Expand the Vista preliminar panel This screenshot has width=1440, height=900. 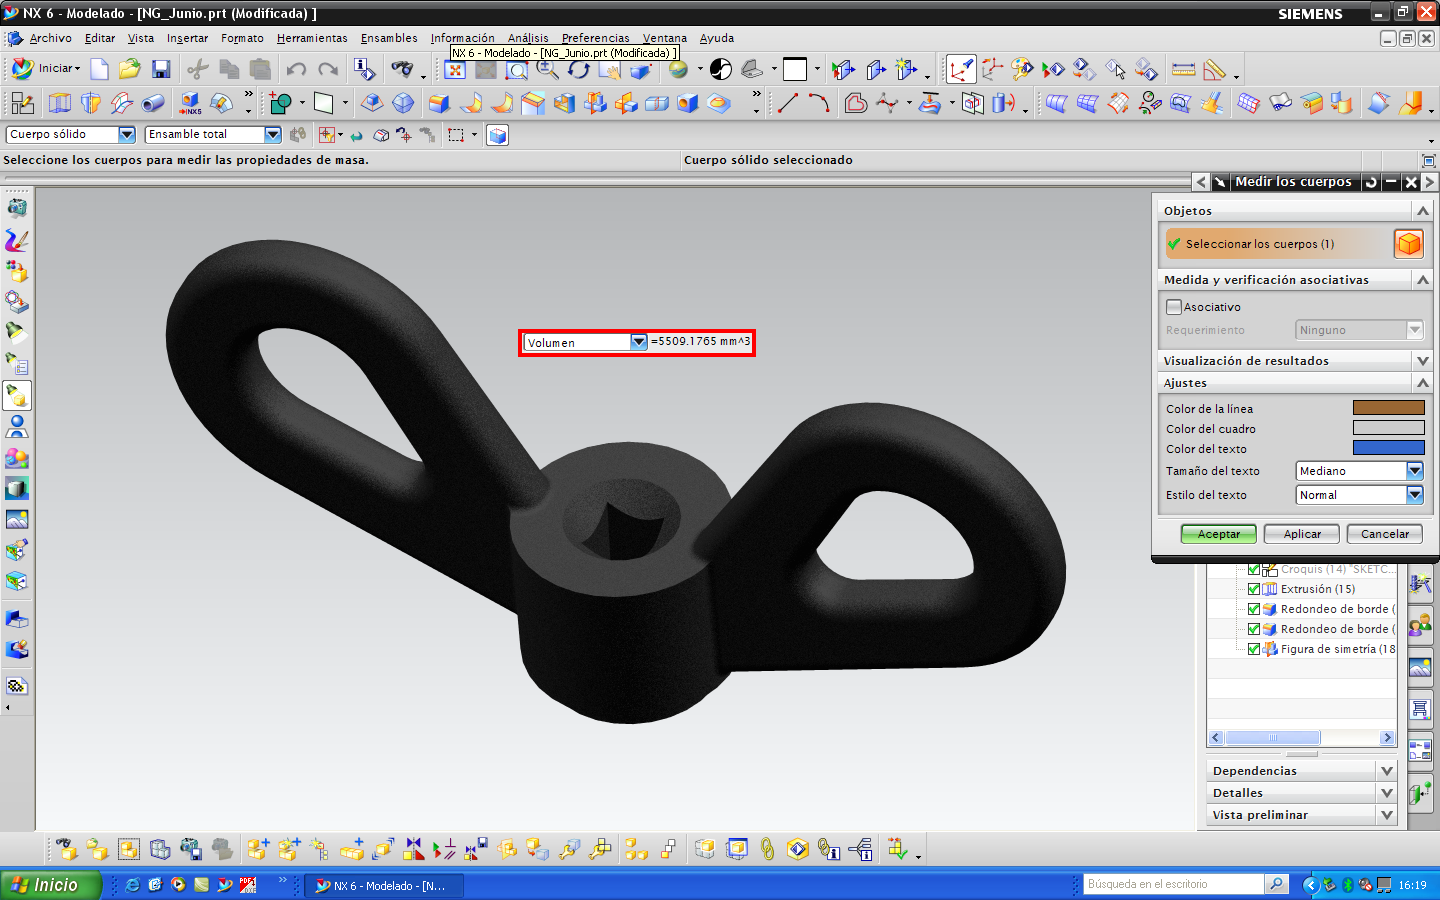tap(1386, 815)
